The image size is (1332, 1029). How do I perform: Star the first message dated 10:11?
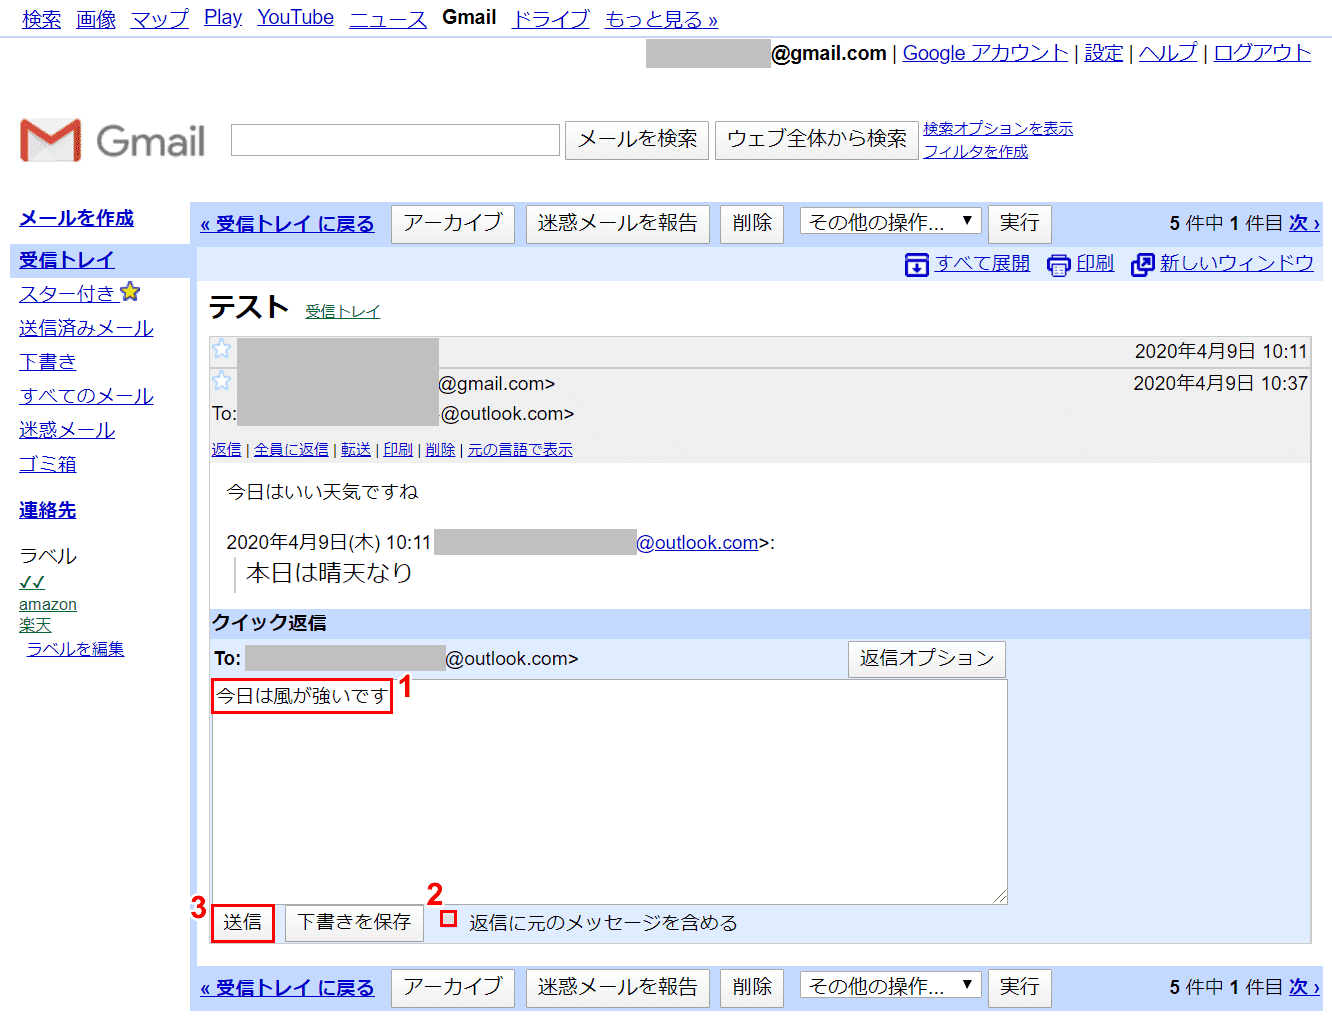(x=222, y=349)
